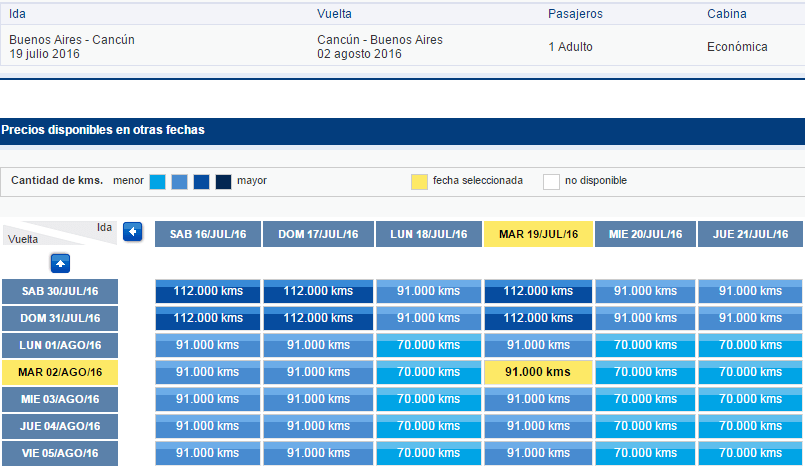Select departure column MIE 20/JUL/16
Image resolution: width=805 pixels, height=467 pixels.
(x=645, y=234)
